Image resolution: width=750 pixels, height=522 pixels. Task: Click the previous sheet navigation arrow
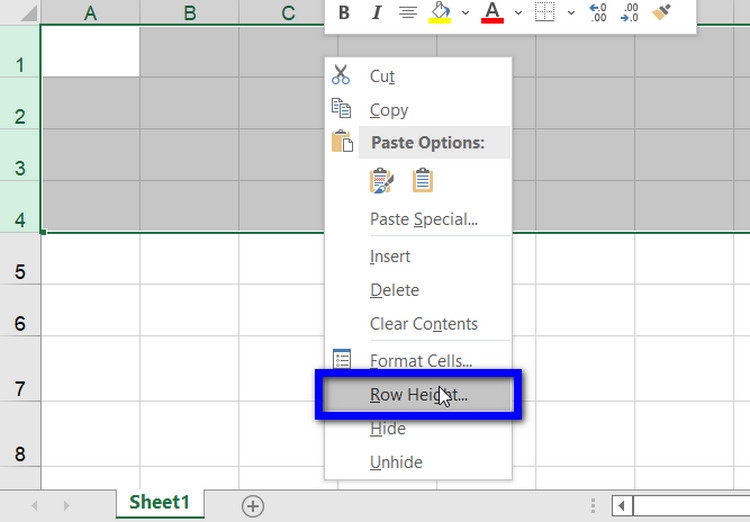34,505
